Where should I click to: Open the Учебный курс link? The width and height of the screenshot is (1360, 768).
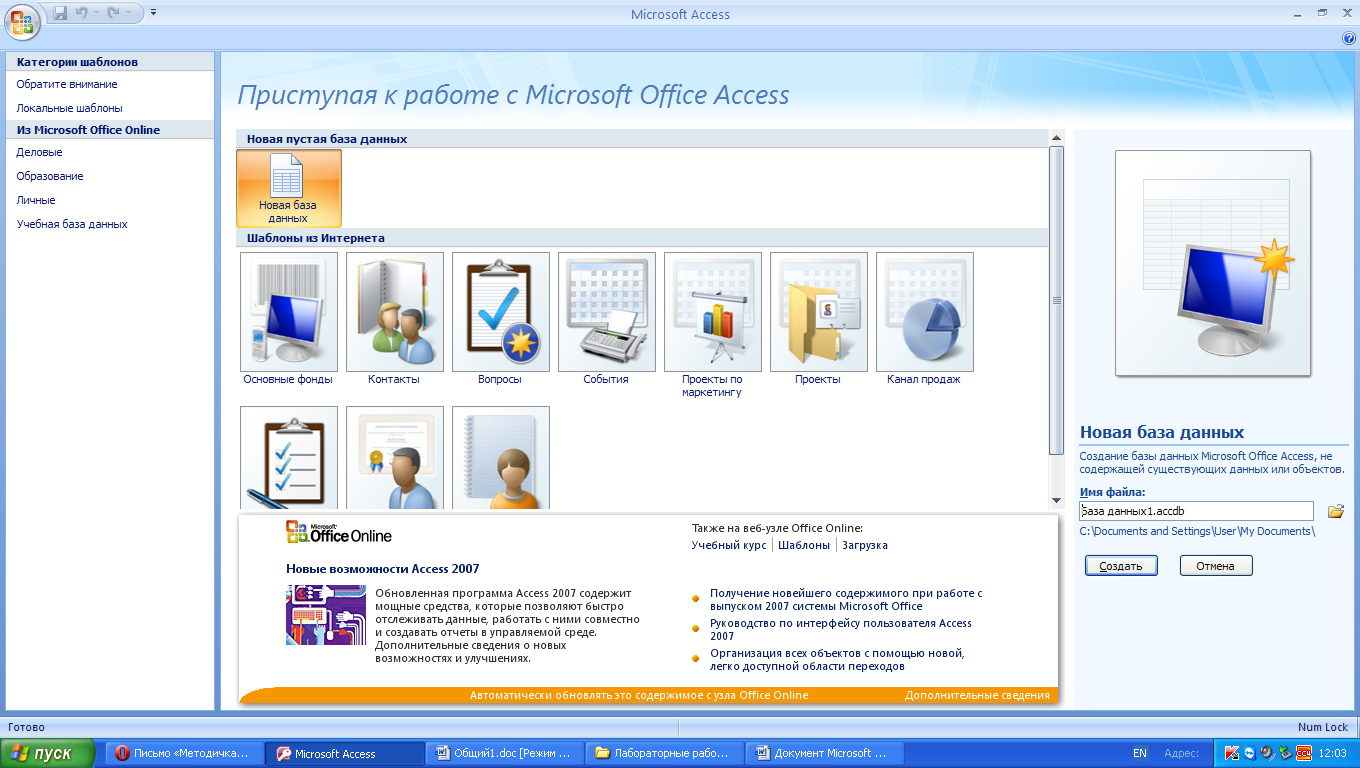(x=729, y=545)
